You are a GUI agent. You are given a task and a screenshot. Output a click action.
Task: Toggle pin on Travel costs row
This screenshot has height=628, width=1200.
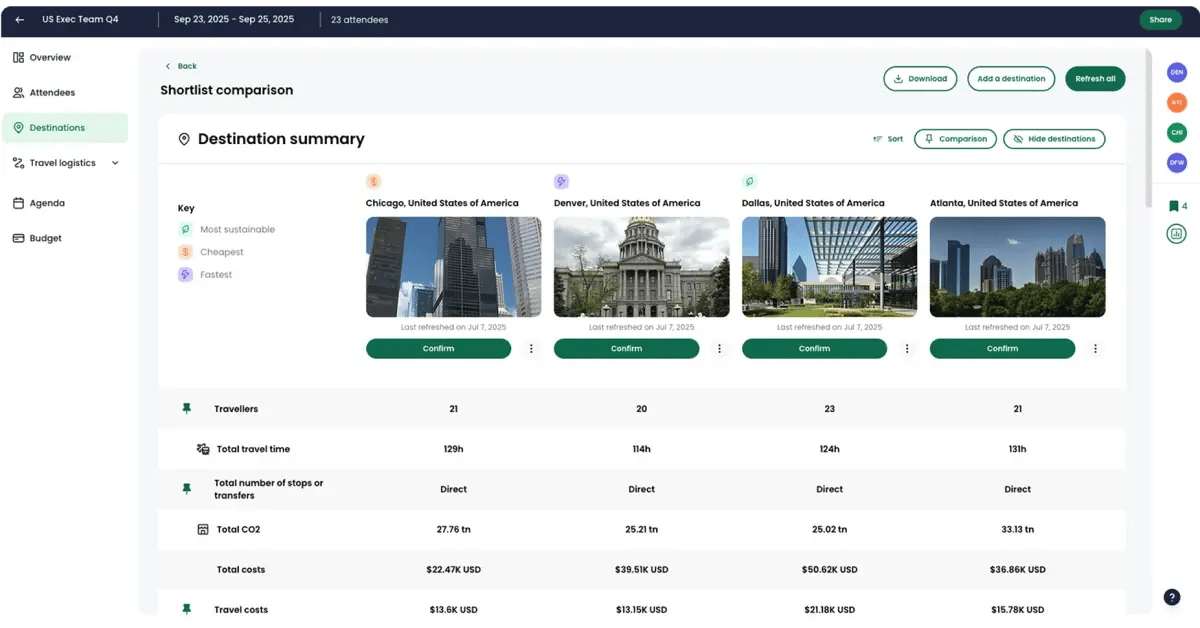click(186, 609)
